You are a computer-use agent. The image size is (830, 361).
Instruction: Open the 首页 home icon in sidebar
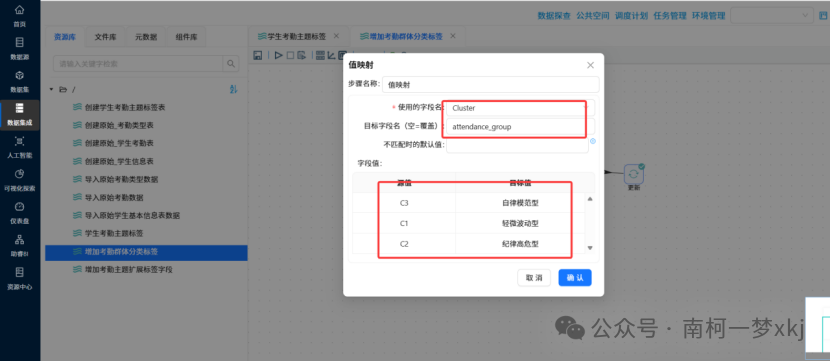click(20, 11)
